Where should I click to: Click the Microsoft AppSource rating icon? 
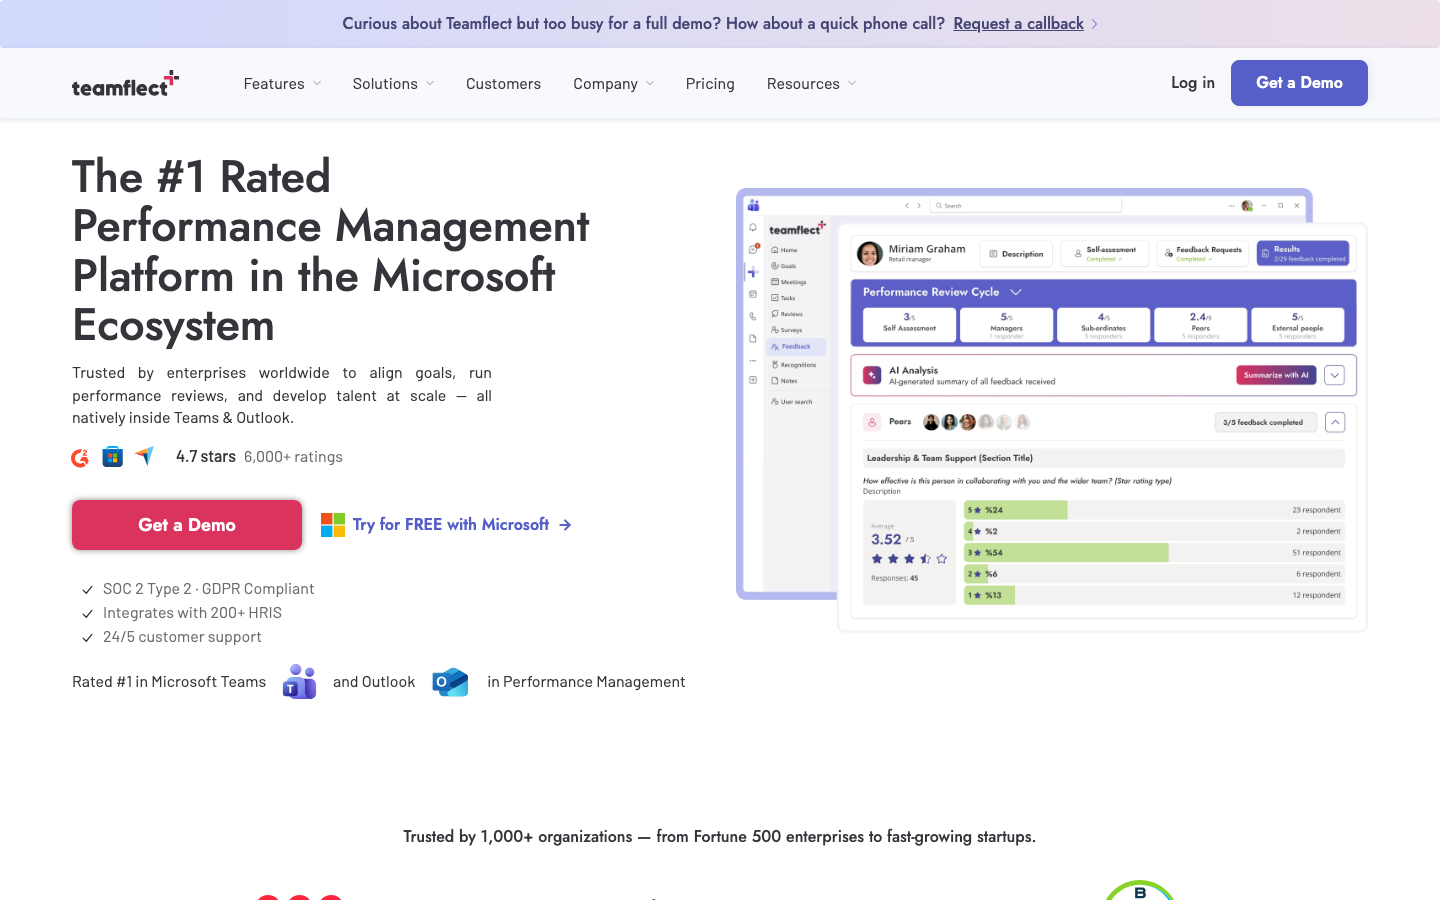click(x=113, y=457)
